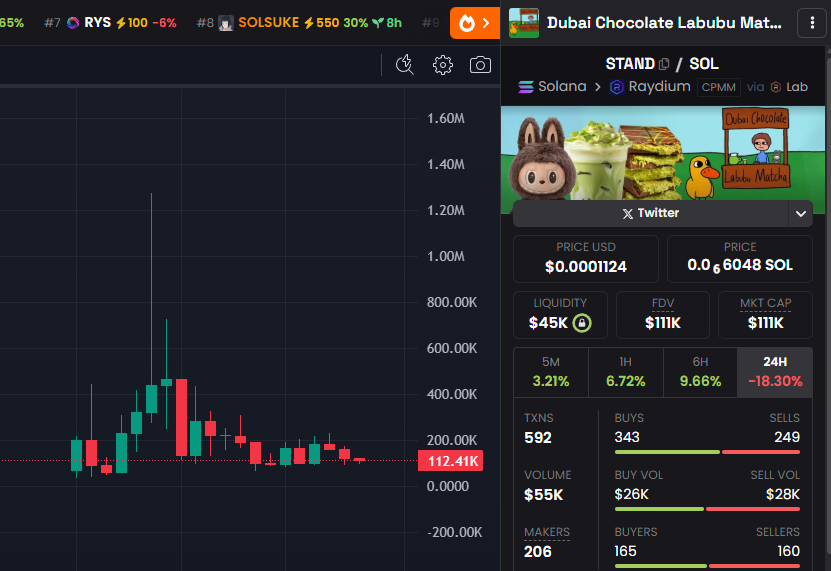831x571 pixels.
Task: Select the 5M timeframe tab
Action: 551,372
